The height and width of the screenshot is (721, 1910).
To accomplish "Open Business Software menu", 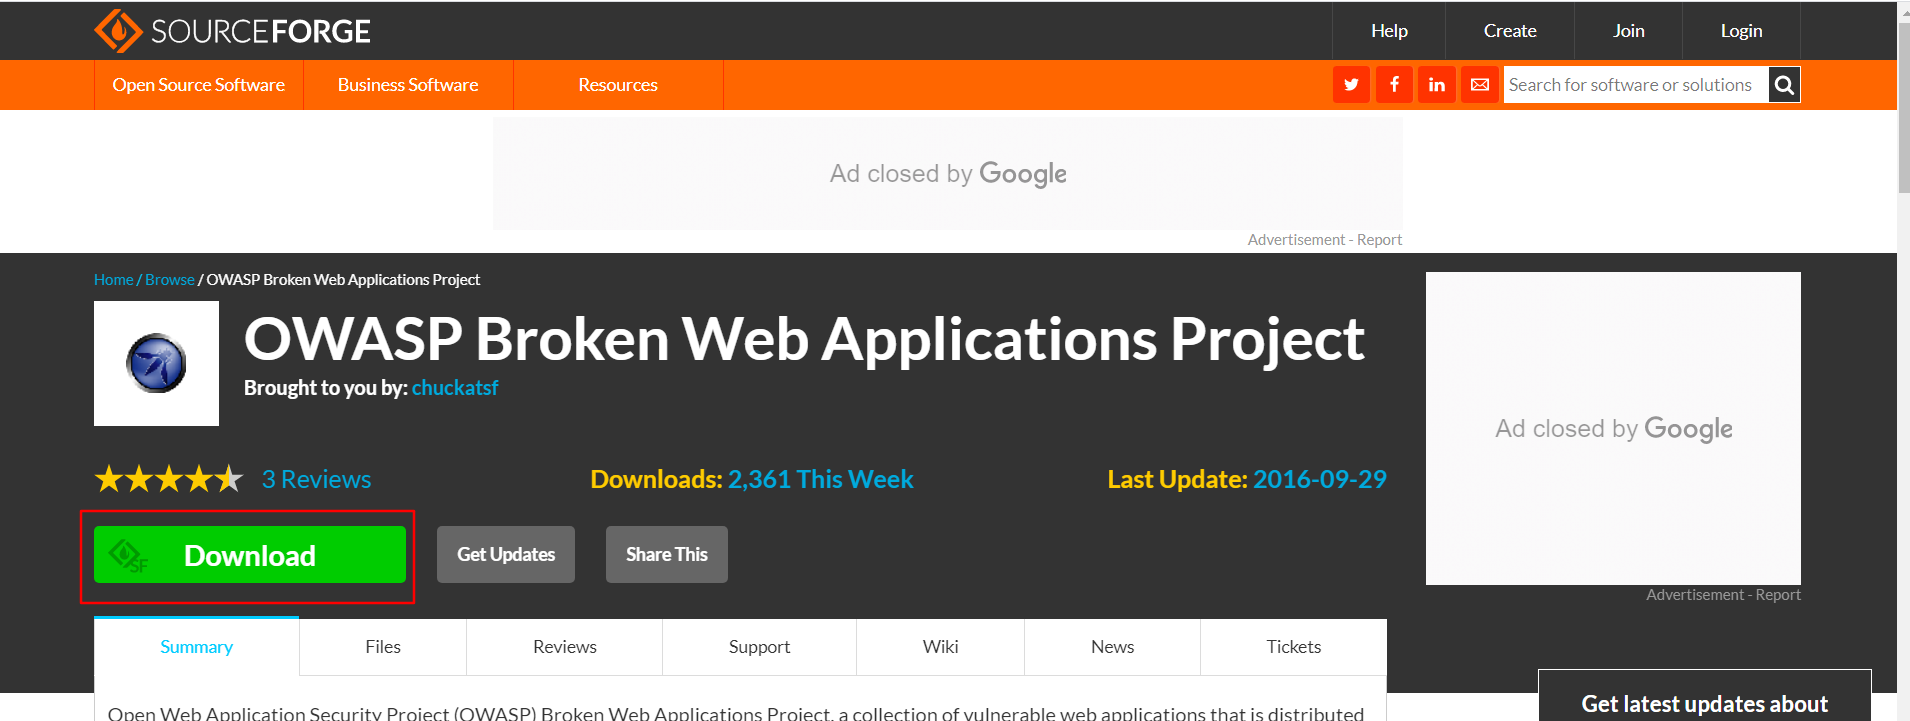I will click(x=408, y=85).
